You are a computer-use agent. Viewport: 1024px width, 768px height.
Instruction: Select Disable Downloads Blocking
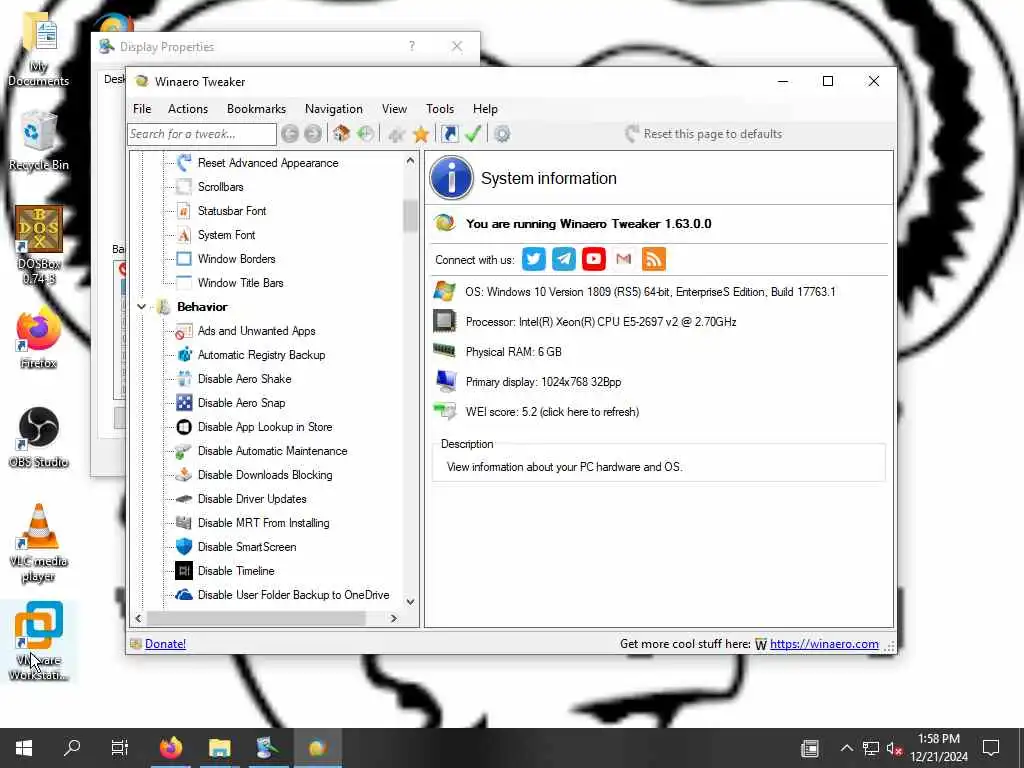264,475
